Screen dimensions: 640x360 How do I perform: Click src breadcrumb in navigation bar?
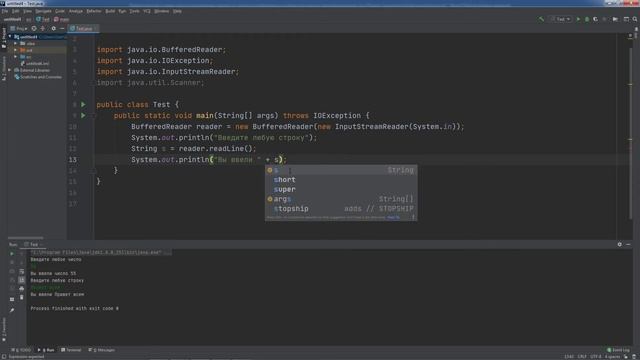[x=28, y=19]
